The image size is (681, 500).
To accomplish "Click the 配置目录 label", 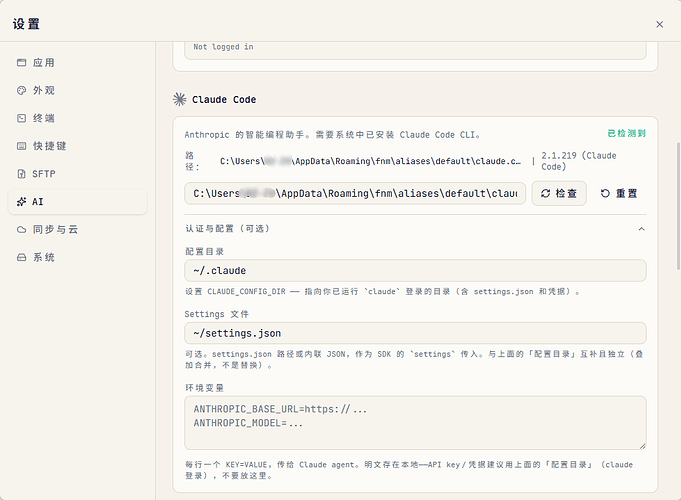I will point(205,252).
